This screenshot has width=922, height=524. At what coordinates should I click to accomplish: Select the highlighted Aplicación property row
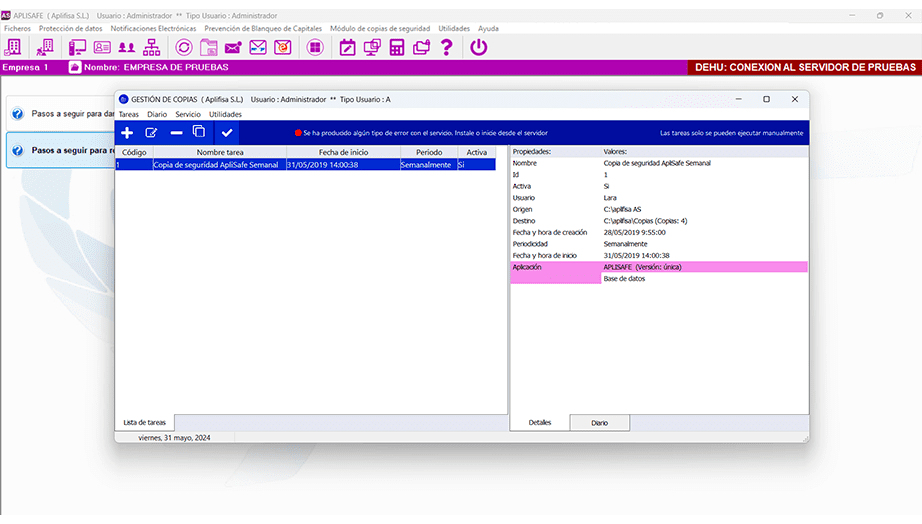pos(659,267)
